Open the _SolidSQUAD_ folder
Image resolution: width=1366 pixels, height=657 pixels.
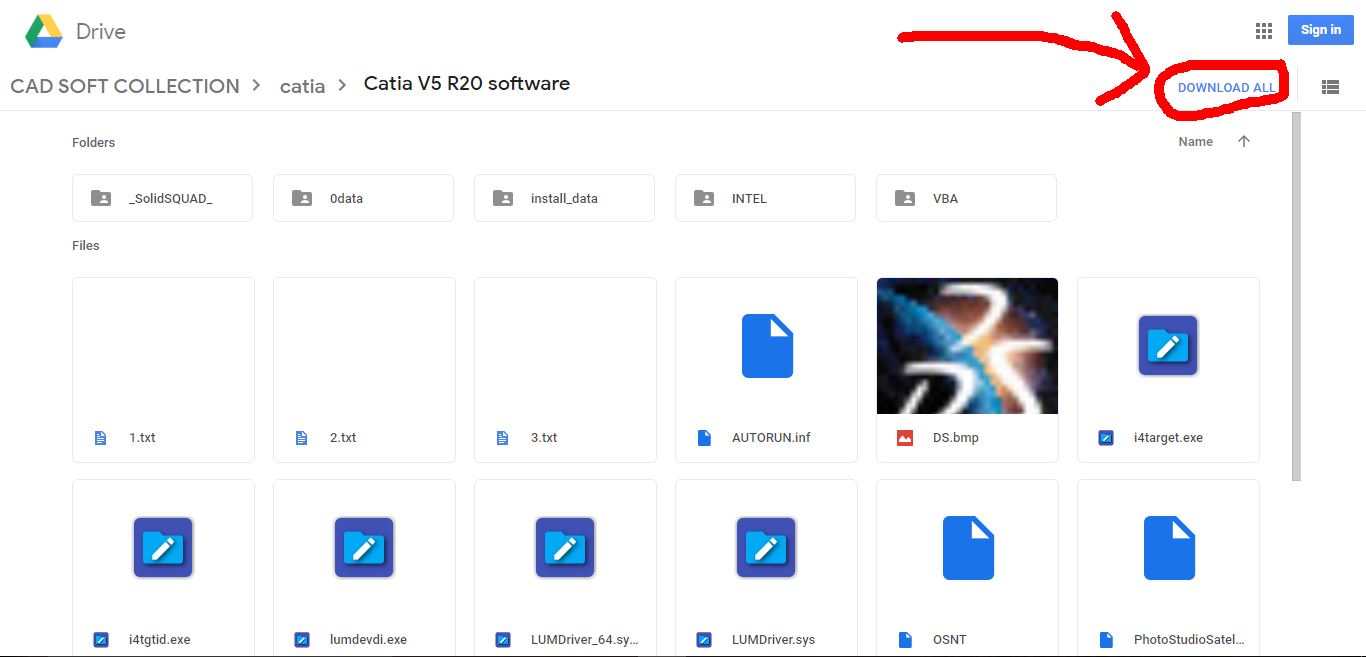point(162,198)
